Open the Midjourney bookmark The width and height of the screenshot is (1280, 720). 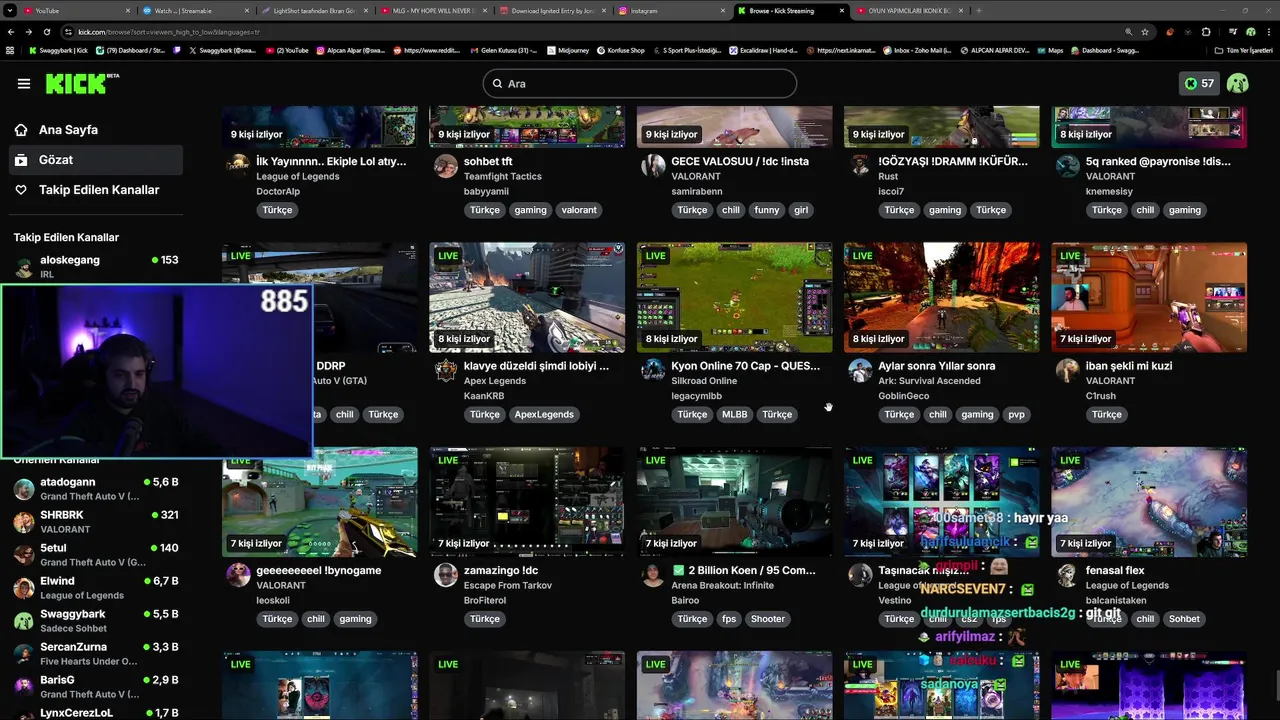click(x=567, y=50)
